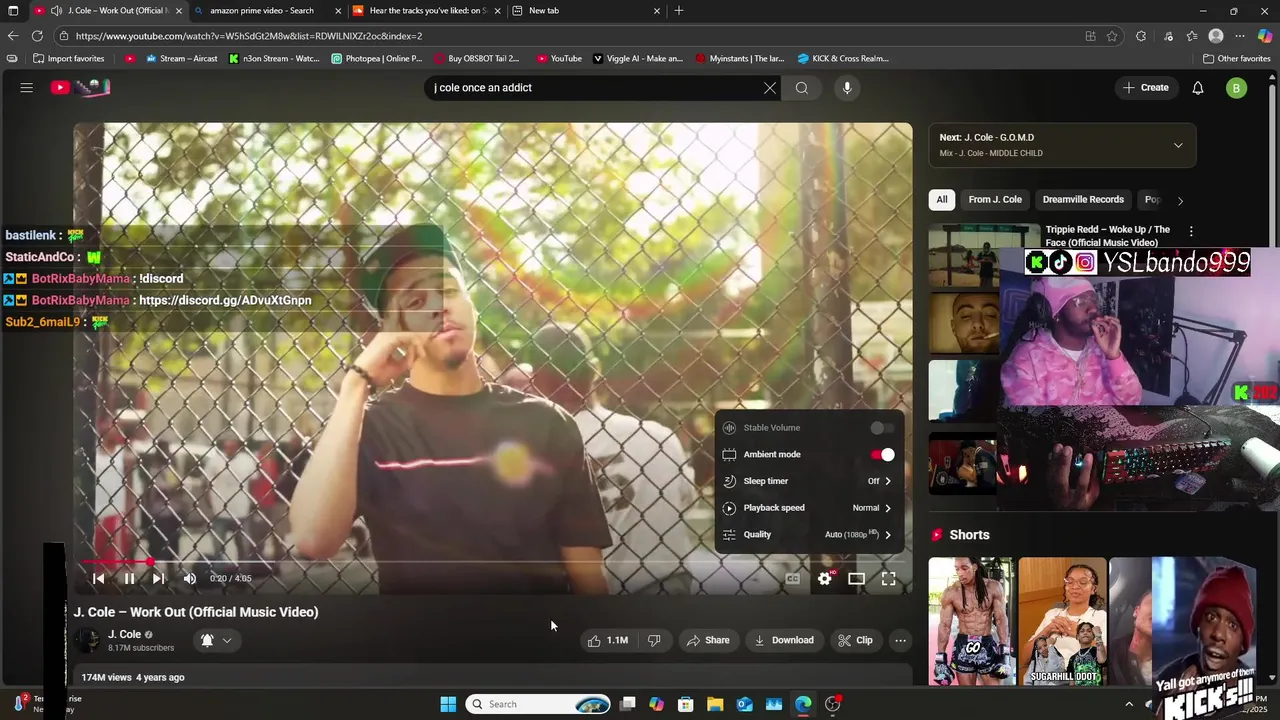The height and width of the screenshot is (720, 1280).
Task: Toggle closed captions on the player
Action: tap(792, 578)
